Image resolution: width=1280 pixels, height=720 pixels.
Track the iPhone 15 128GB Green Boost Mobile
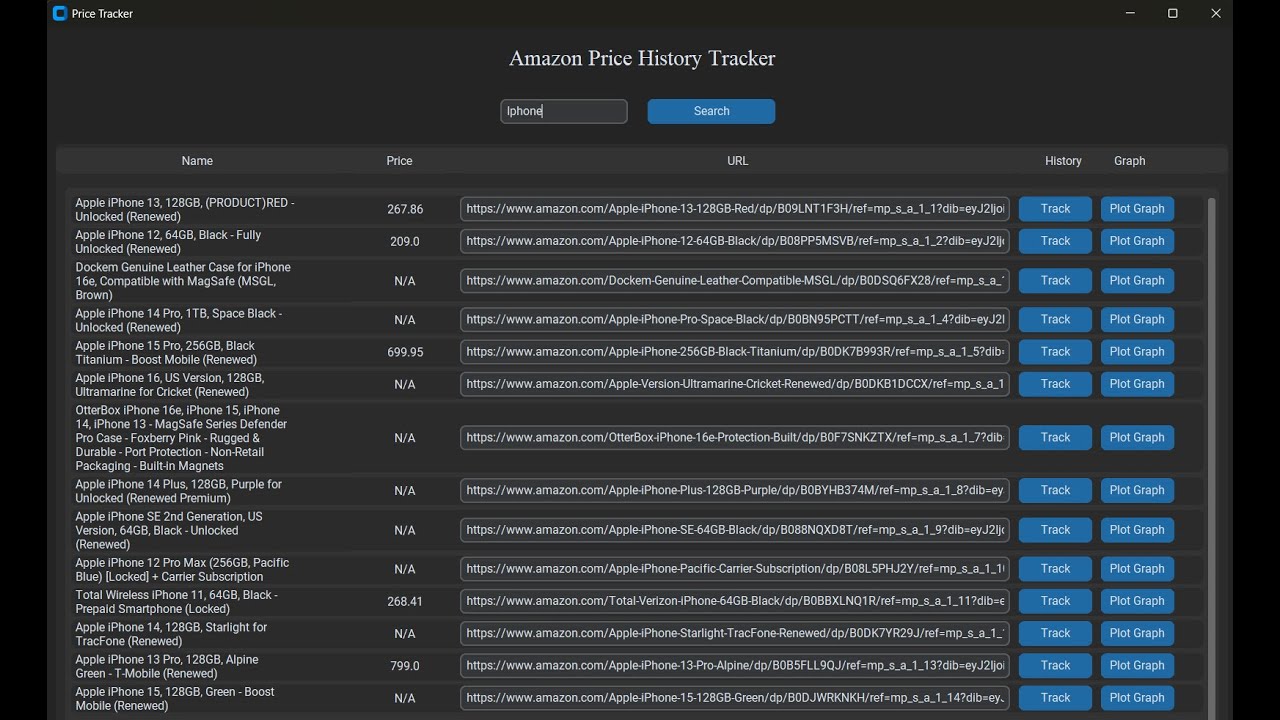1055,698
